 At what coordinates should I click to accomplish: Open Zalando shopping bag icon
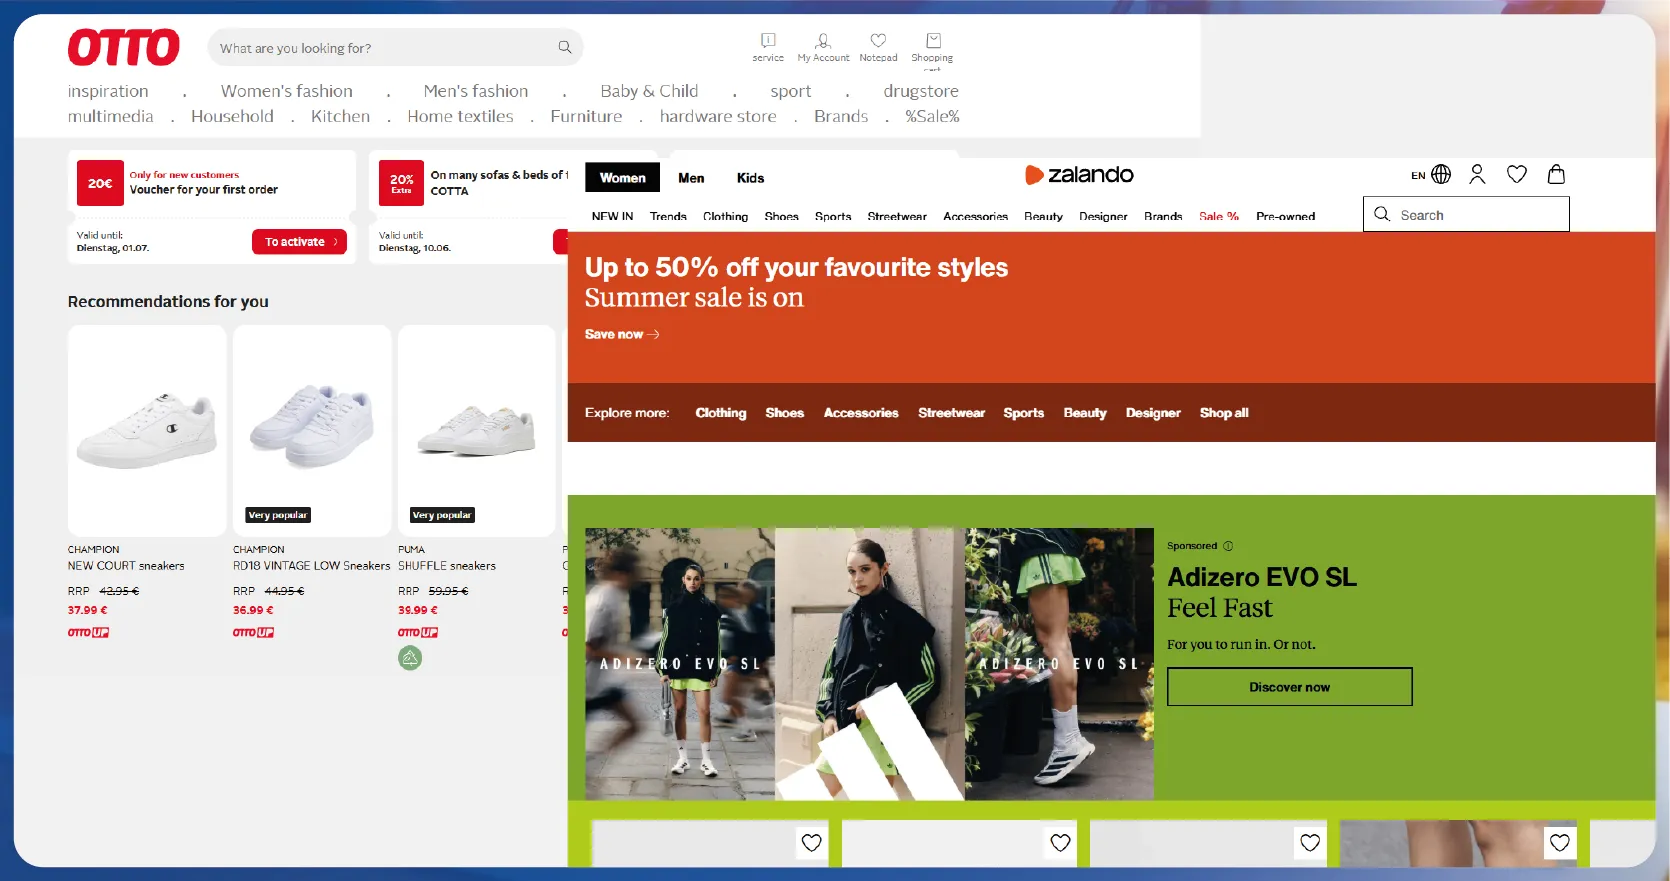tap(1556, 174)
